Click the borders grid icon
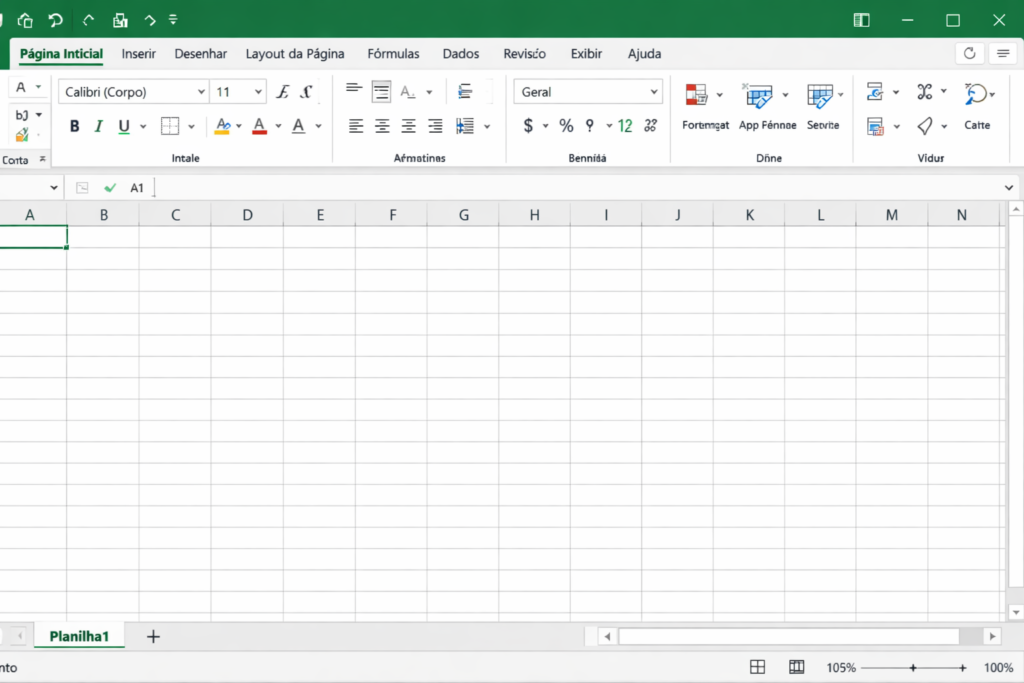This screenshot has width=1024, height=683. (170, 126)
